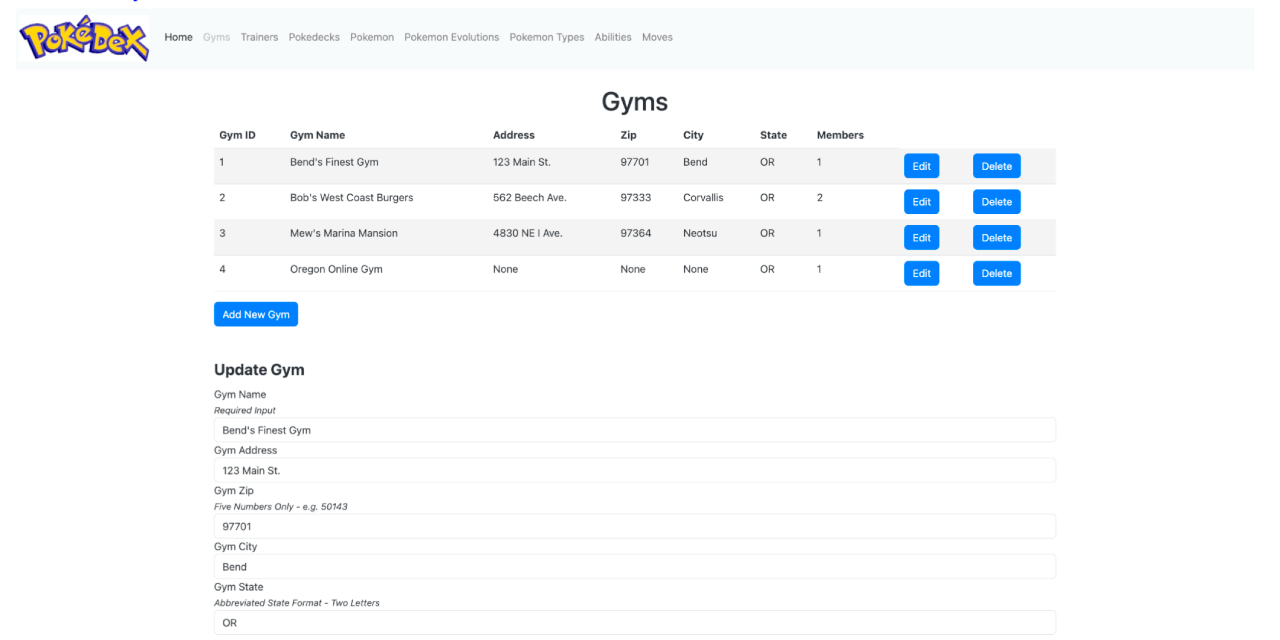Delete Bob's West Coast Burgers

996,201
